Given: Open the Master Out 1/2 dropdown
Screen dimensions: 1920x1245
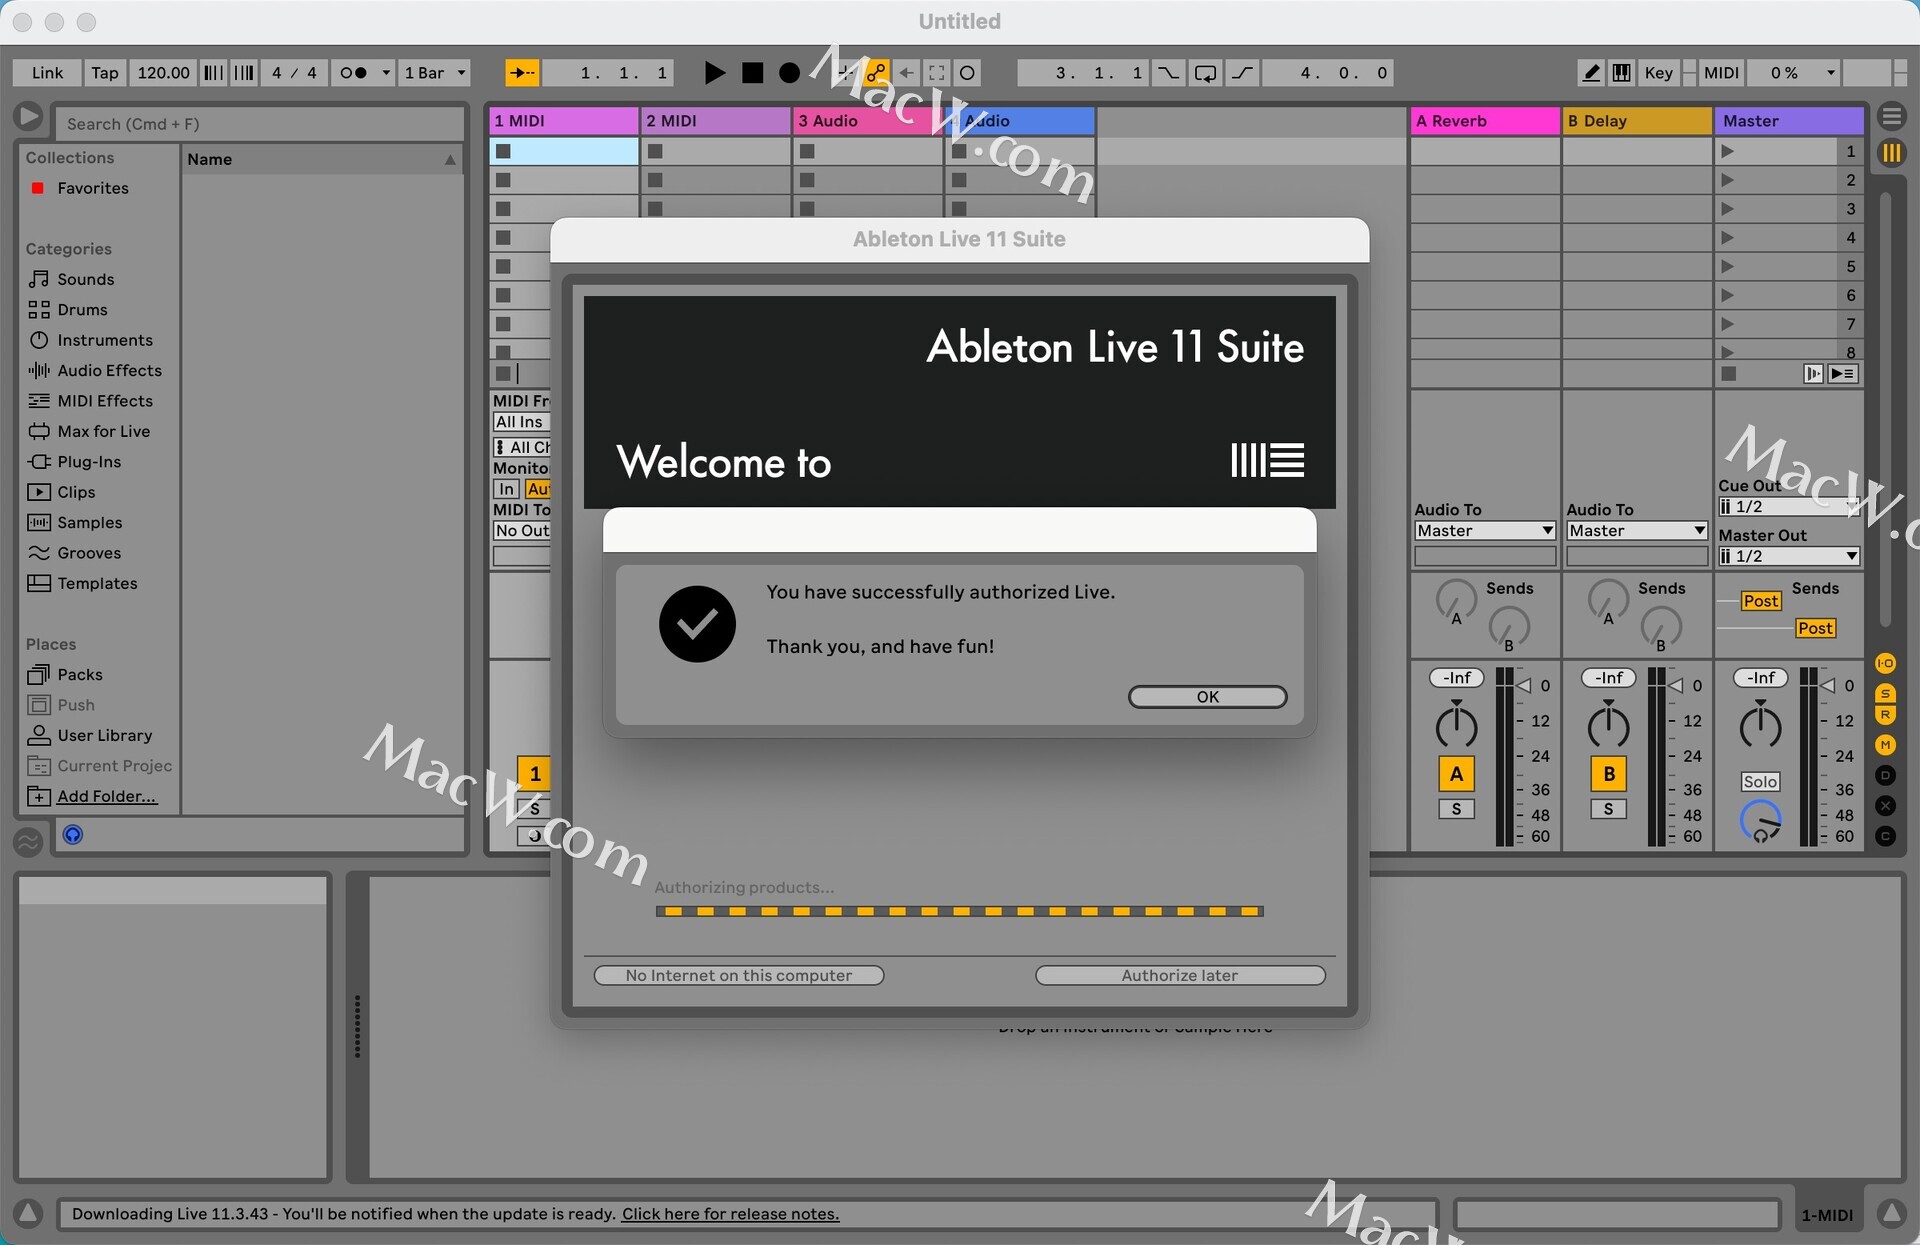Looking at the screenshot, I should pos(1788,556).
